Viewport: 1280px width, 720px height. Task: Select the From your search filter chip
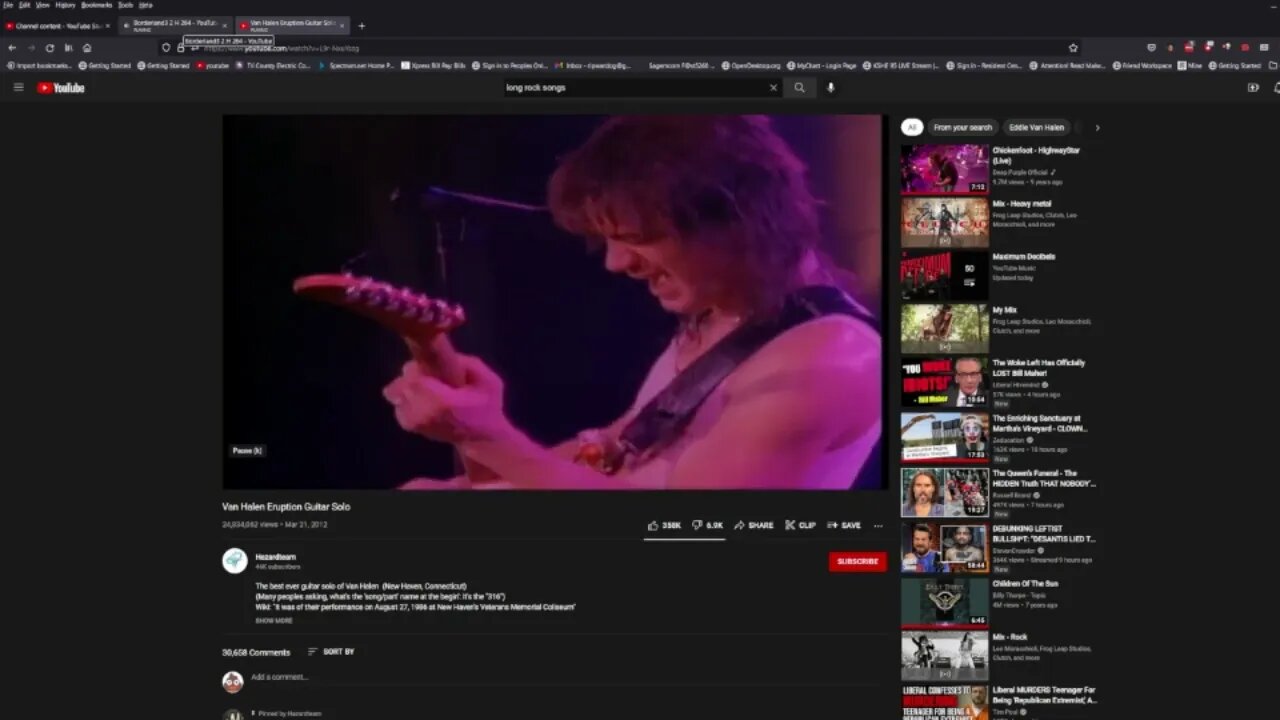(963, 127)
